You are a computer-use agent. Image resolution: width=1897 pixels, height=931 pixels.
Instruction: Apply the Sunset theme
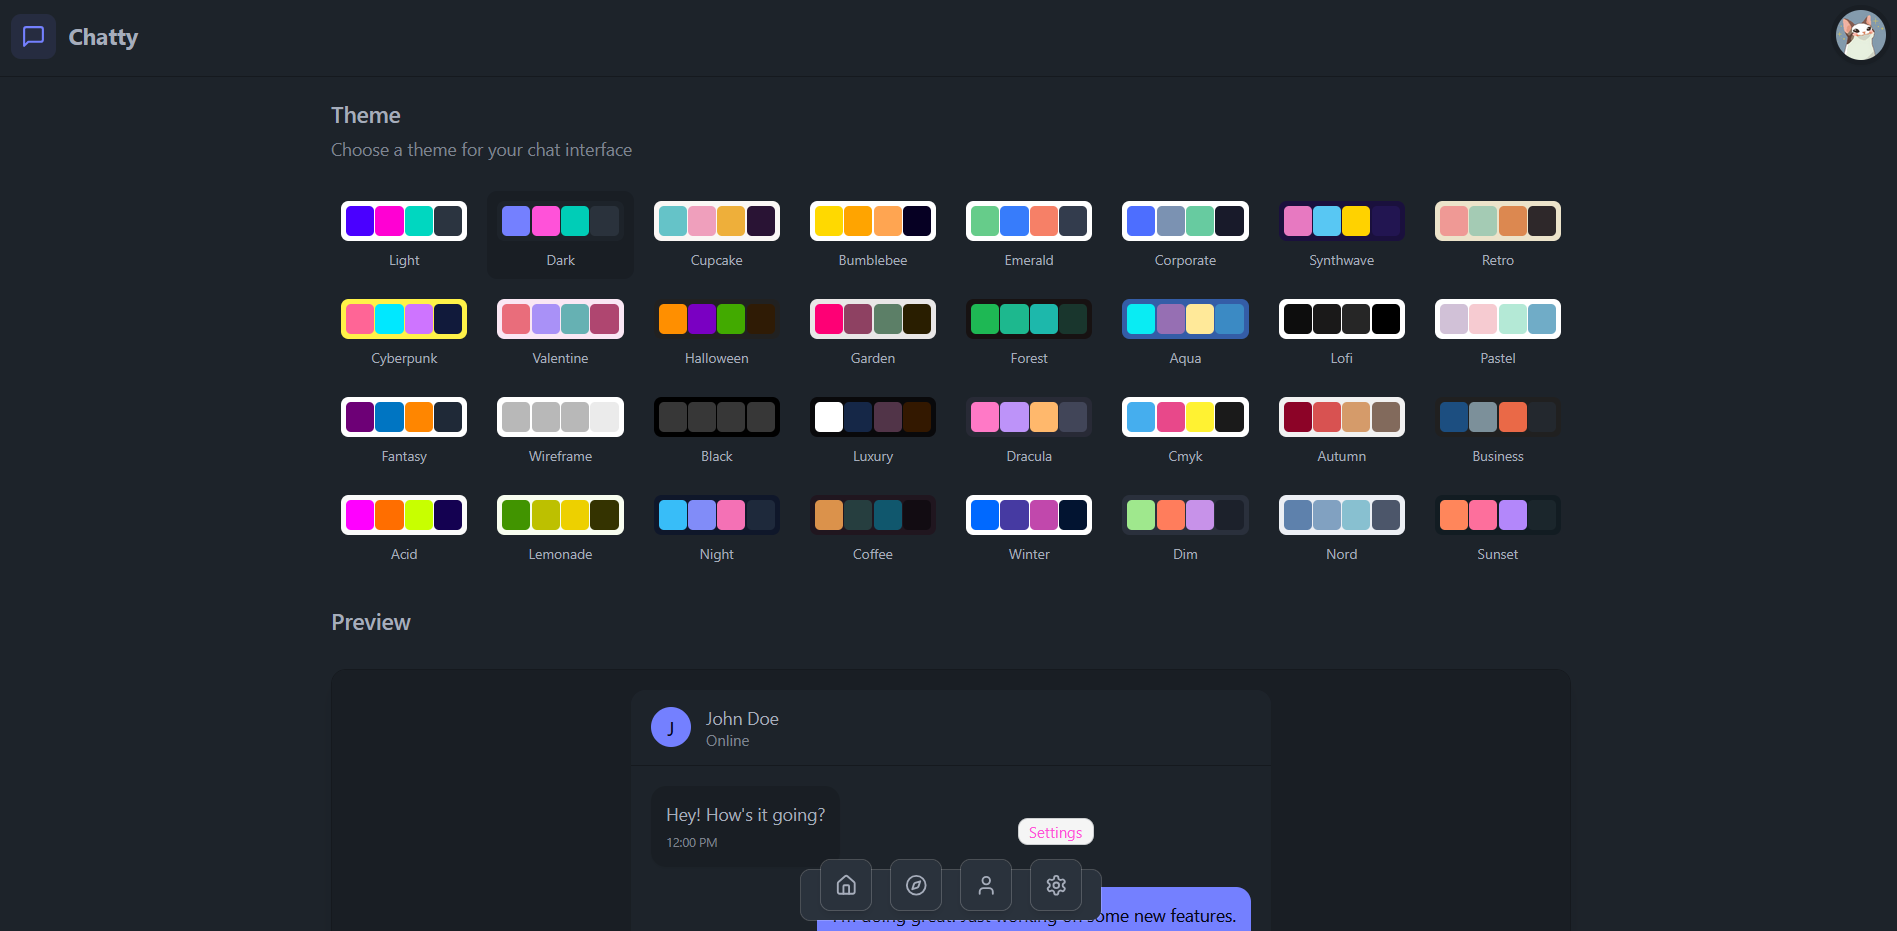tap(1498, 529)
